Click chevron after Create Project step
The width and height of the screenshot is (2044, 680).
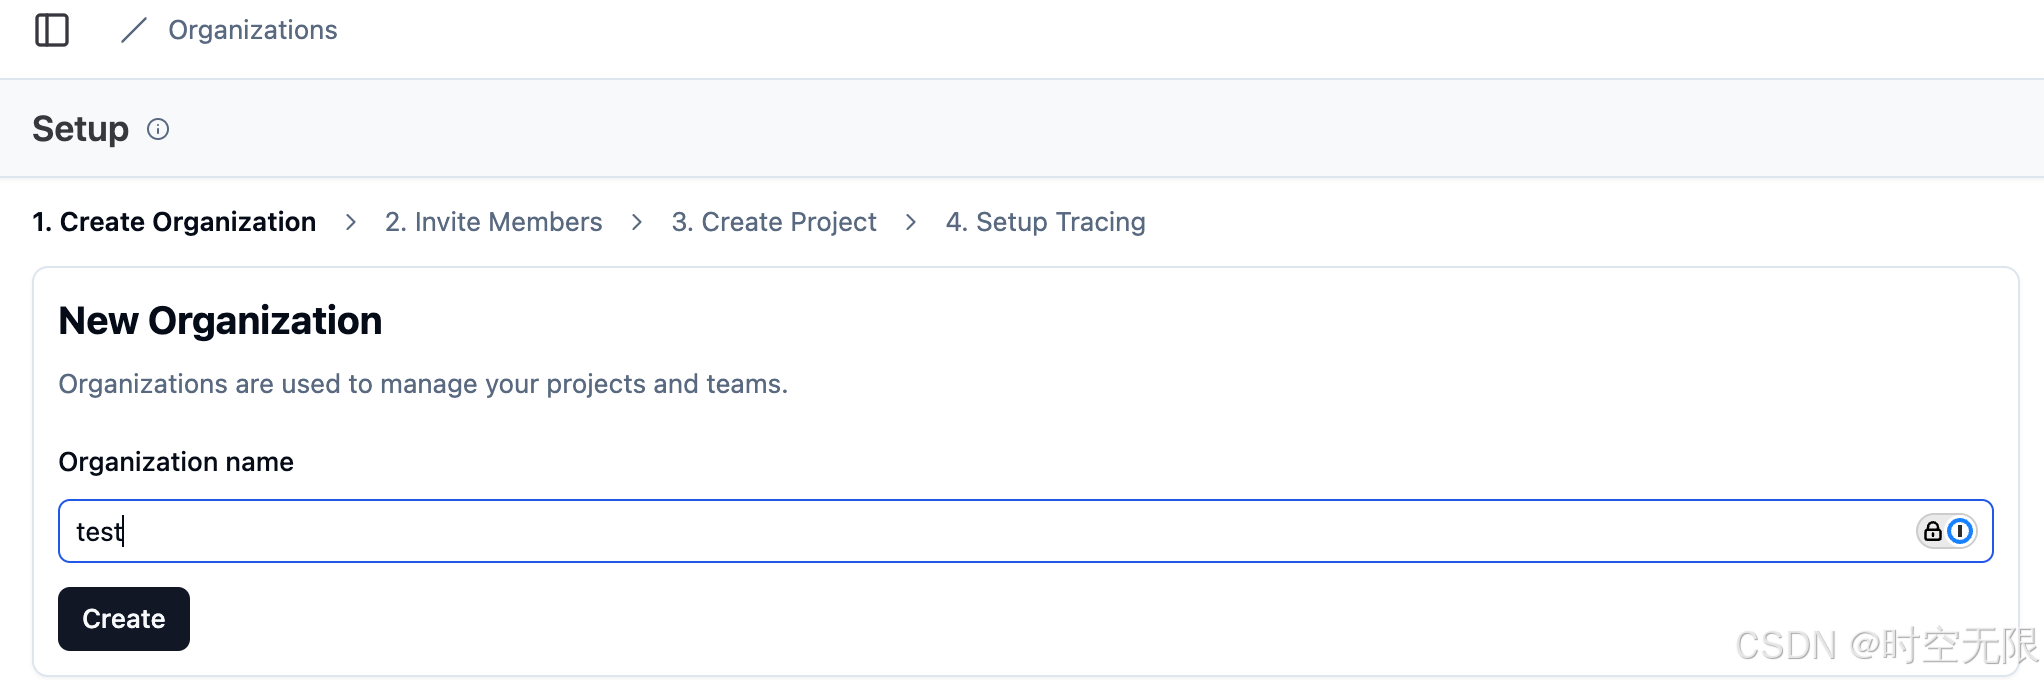point(911,222)
